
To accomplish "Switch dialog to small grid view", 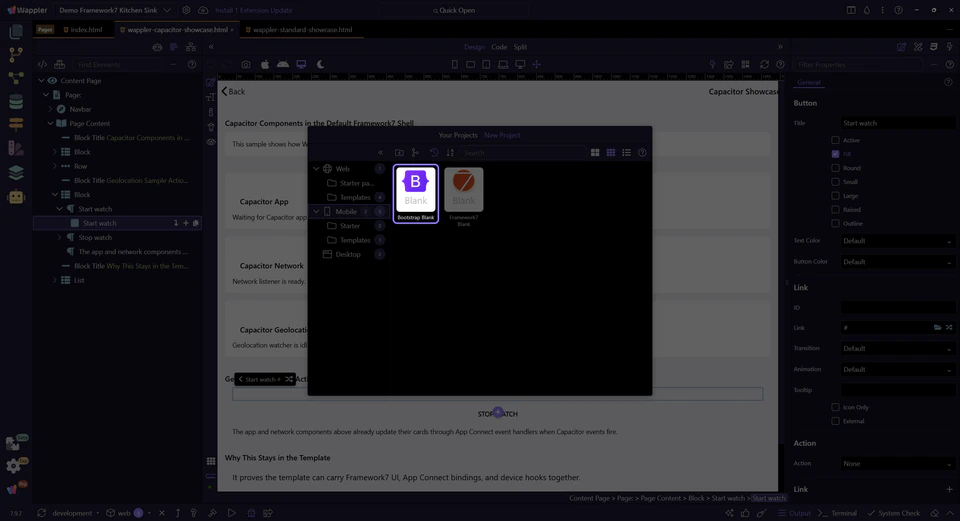I will click(610, 152).
